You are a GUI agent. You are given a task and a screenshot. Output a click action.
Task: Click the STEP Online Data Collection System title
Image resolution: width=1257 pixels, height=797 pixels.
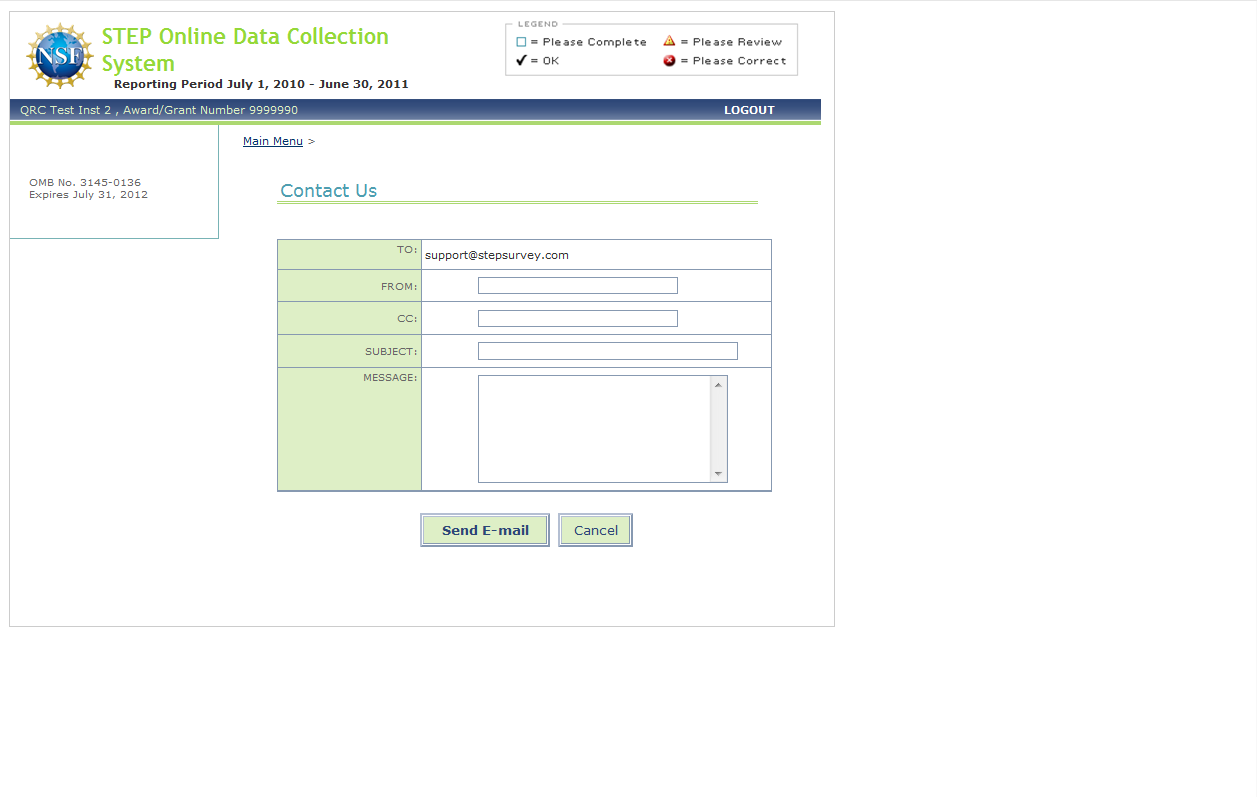click(245, 50)
